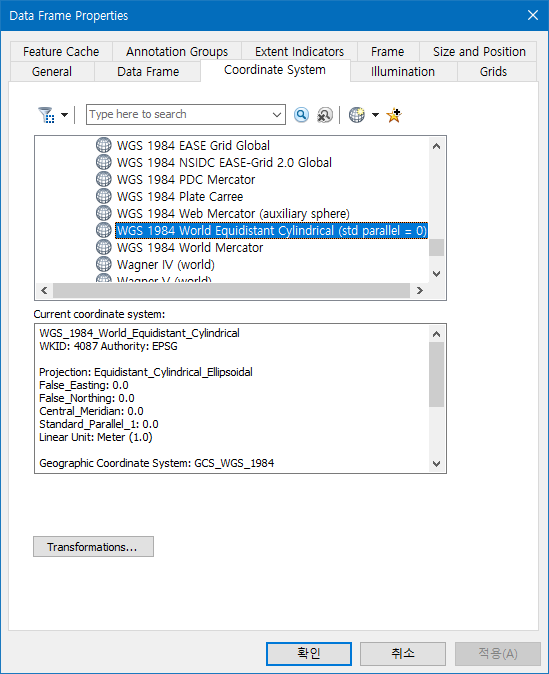The image size is (549, 674).
Task: Switch to the Illumination tab
Action: 403,71
